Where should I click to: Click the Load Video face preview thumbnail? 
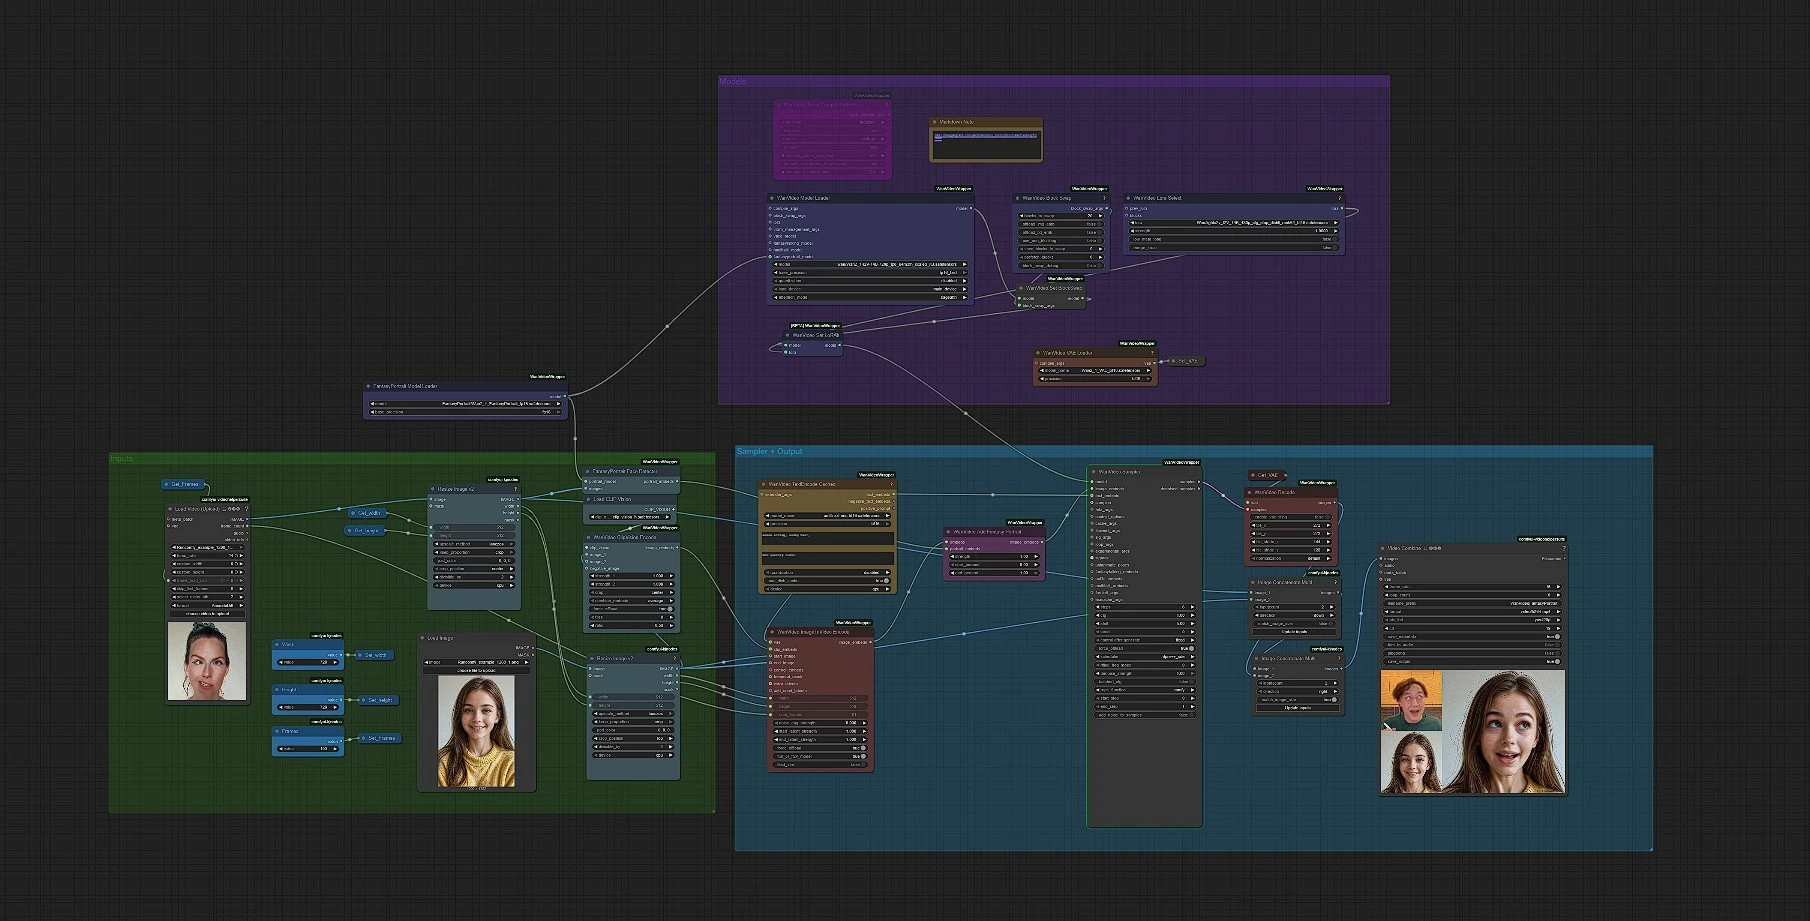(207, 660)
